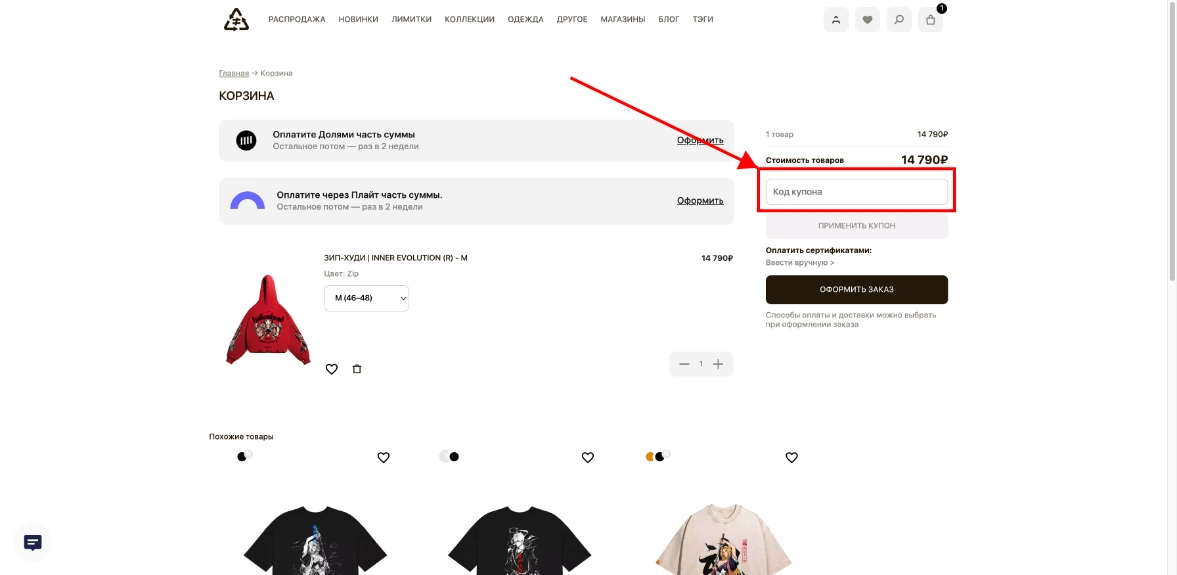This screenshot has height=575, width=1177.
Task: Open the chat support widget
Action: 33,542
